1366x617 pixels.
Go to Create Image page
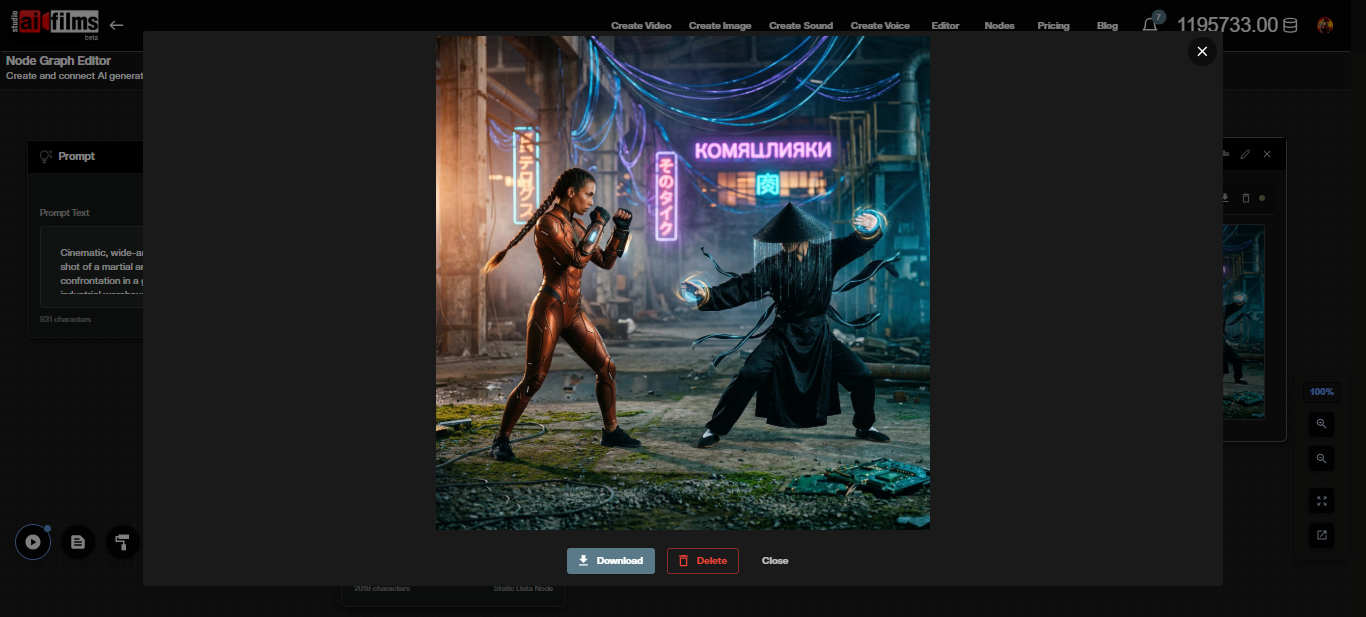pyautogui.click(x=719, y=26)
